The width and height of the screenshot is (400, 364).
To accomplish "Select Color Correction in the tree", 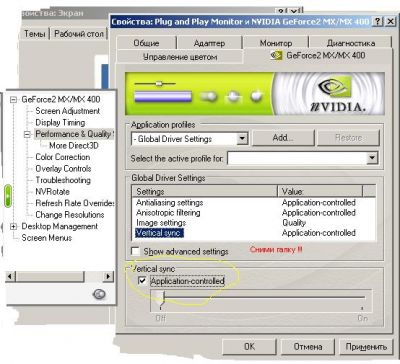I will pos(63,157).
